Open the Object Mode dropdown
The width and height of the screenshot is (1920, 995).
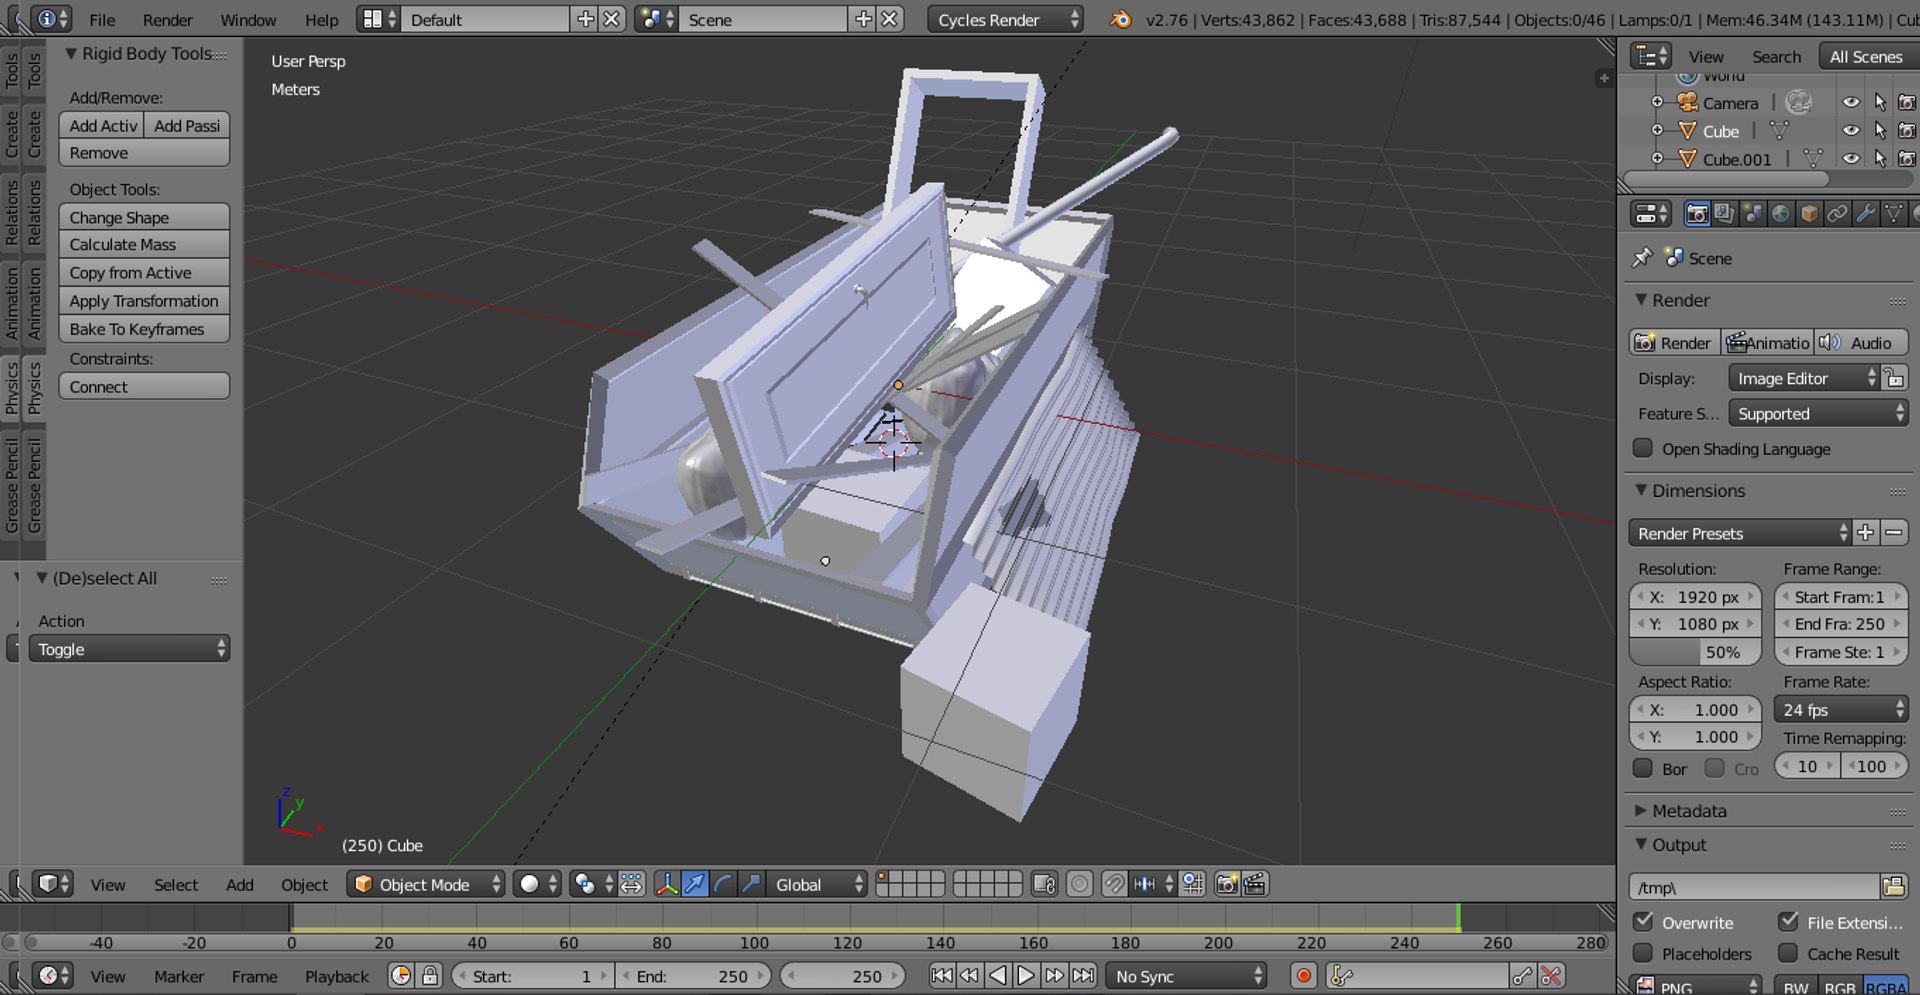tap(426, 884)
